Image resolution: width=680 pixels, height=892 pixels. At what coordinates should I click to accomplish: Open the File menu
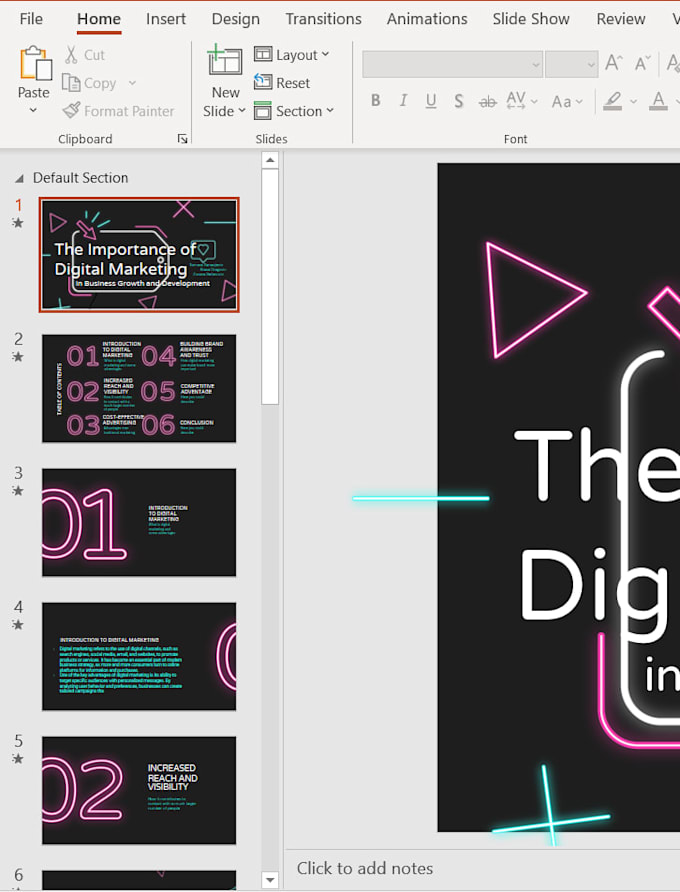[x=31, y=19]
